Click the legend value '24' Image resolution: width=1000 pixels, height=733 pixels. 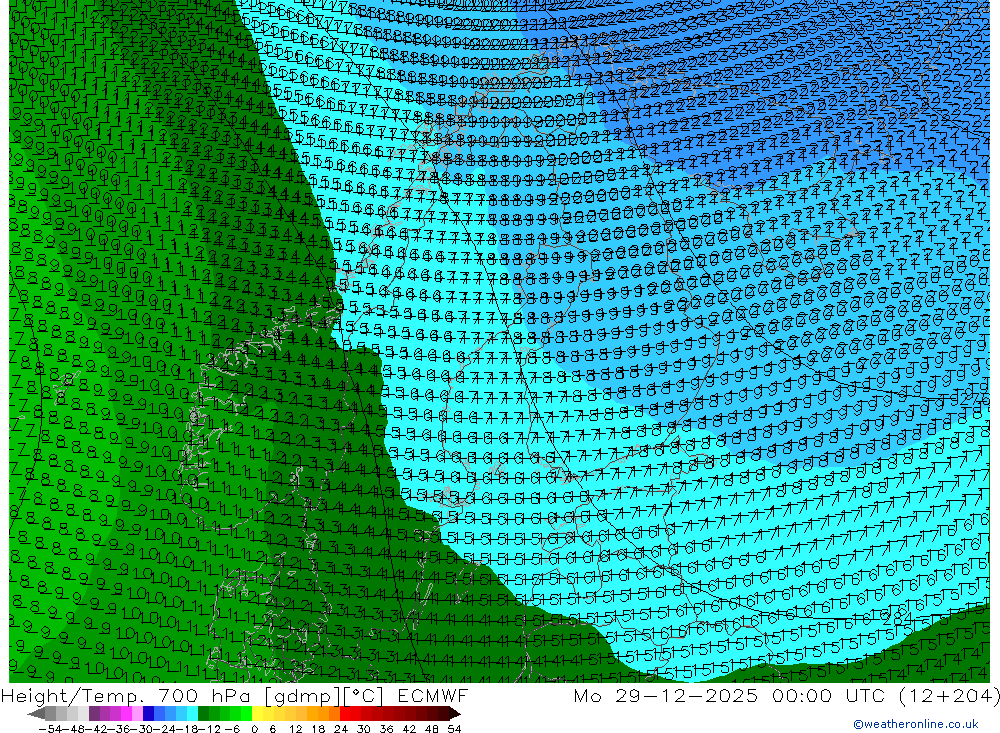point(341,729)
